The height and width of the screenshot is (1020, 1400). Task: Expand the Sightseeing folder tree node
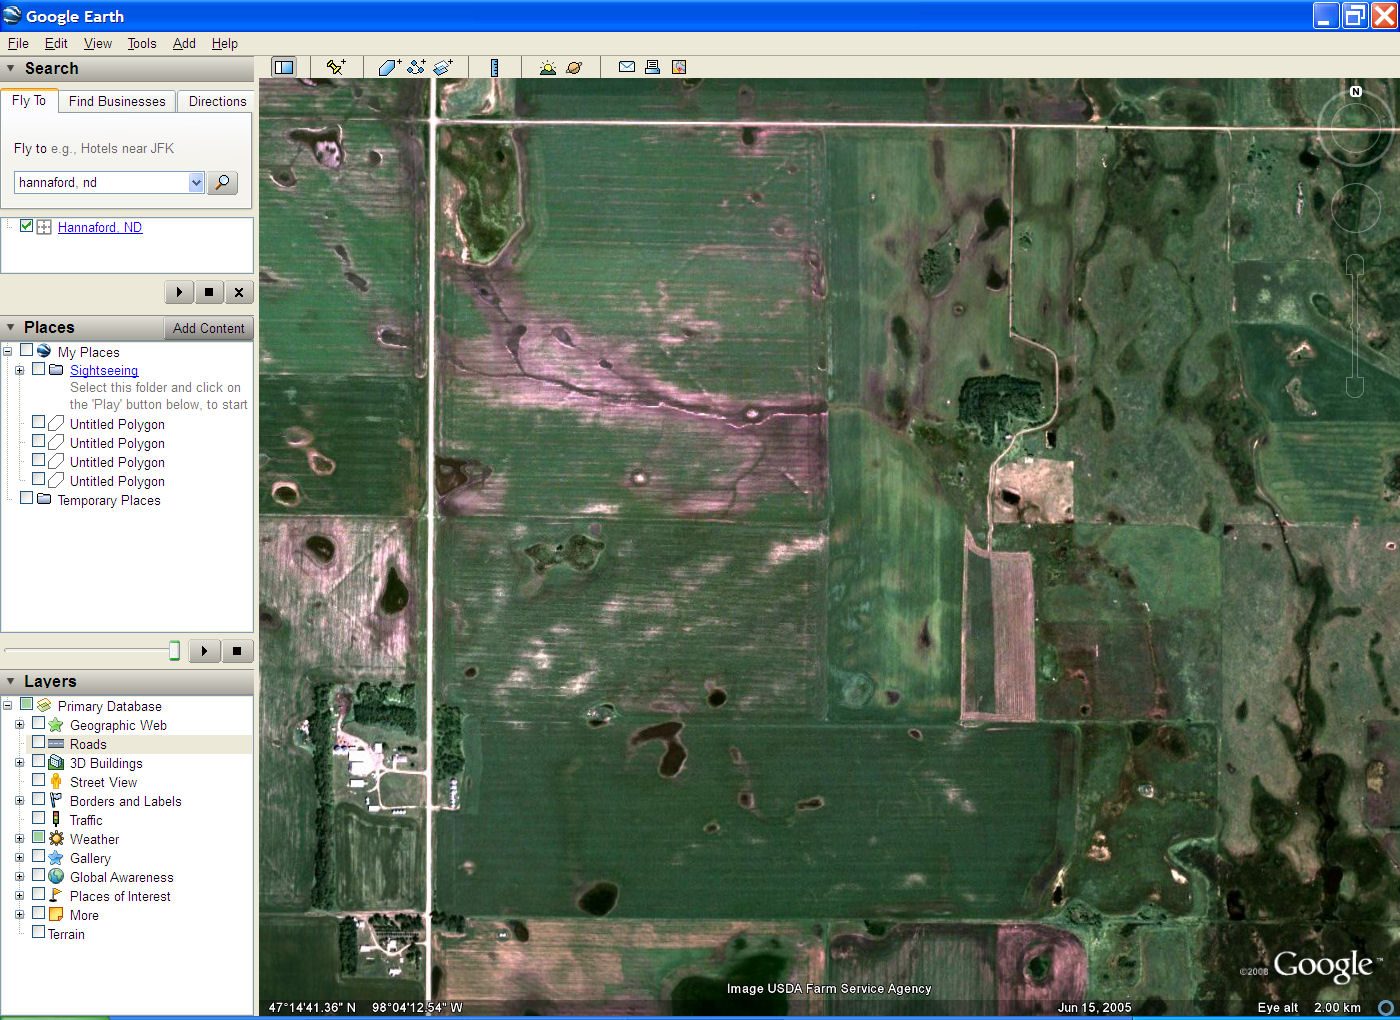tap(19, 370)
